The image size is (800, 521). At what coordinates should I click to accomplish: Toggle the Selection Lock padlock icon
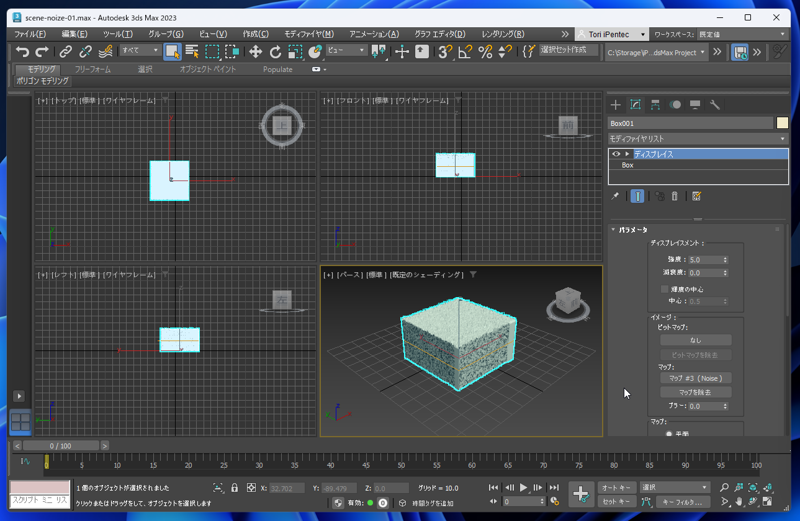click(235, 488)
